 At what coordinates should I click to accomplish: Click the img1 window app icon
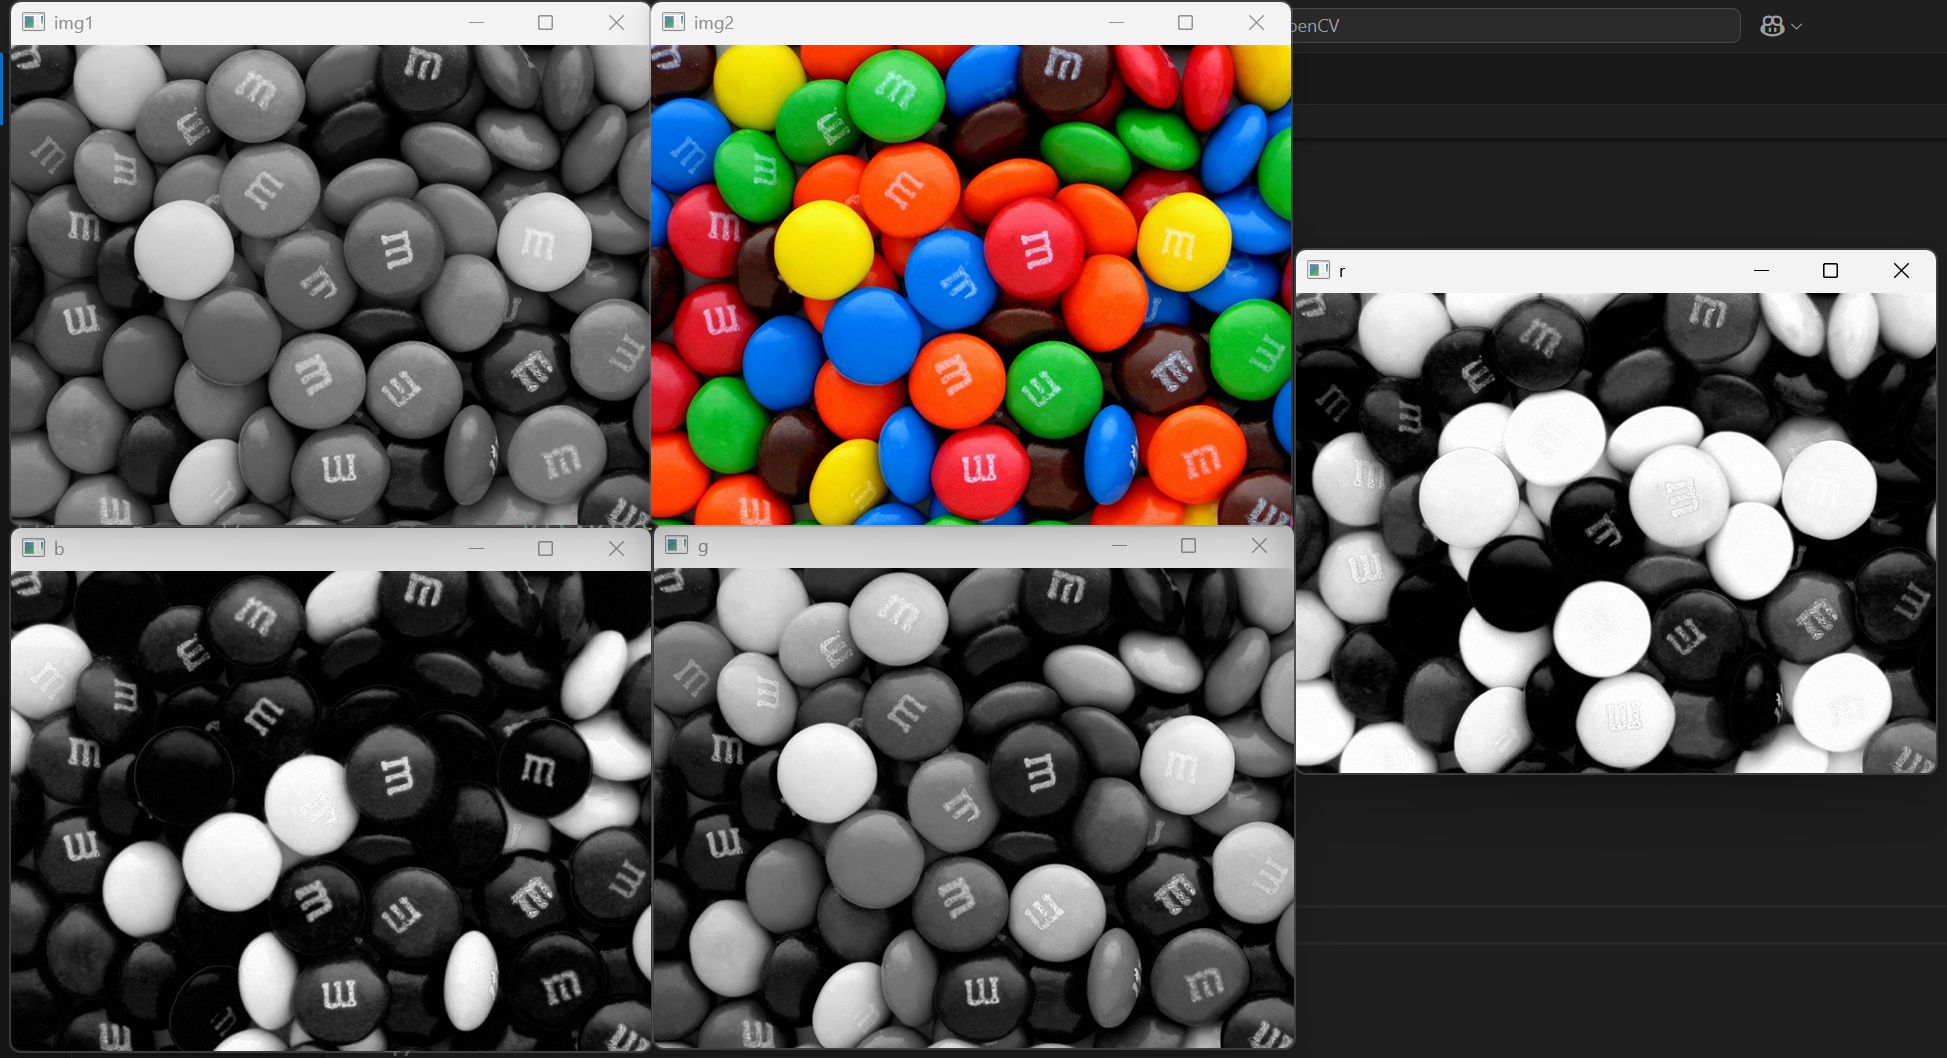pos(34,22)
